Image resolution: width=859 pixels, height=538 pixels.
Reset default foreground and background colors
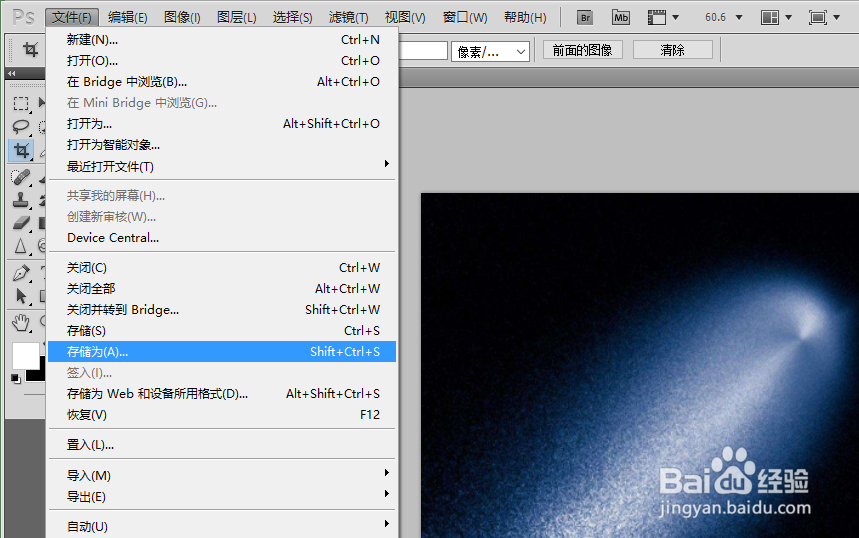pos(16,378)
